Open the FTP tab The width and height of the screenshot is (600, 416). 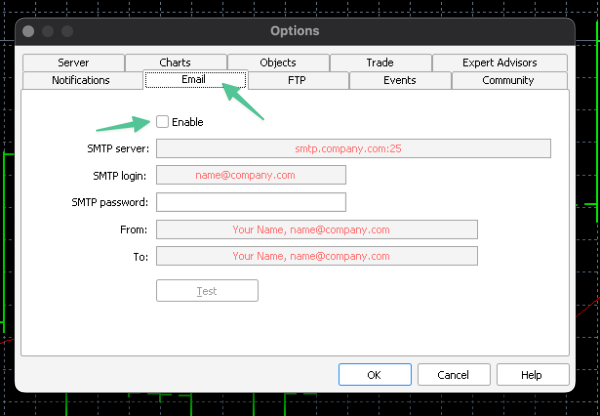click(297, 80)
